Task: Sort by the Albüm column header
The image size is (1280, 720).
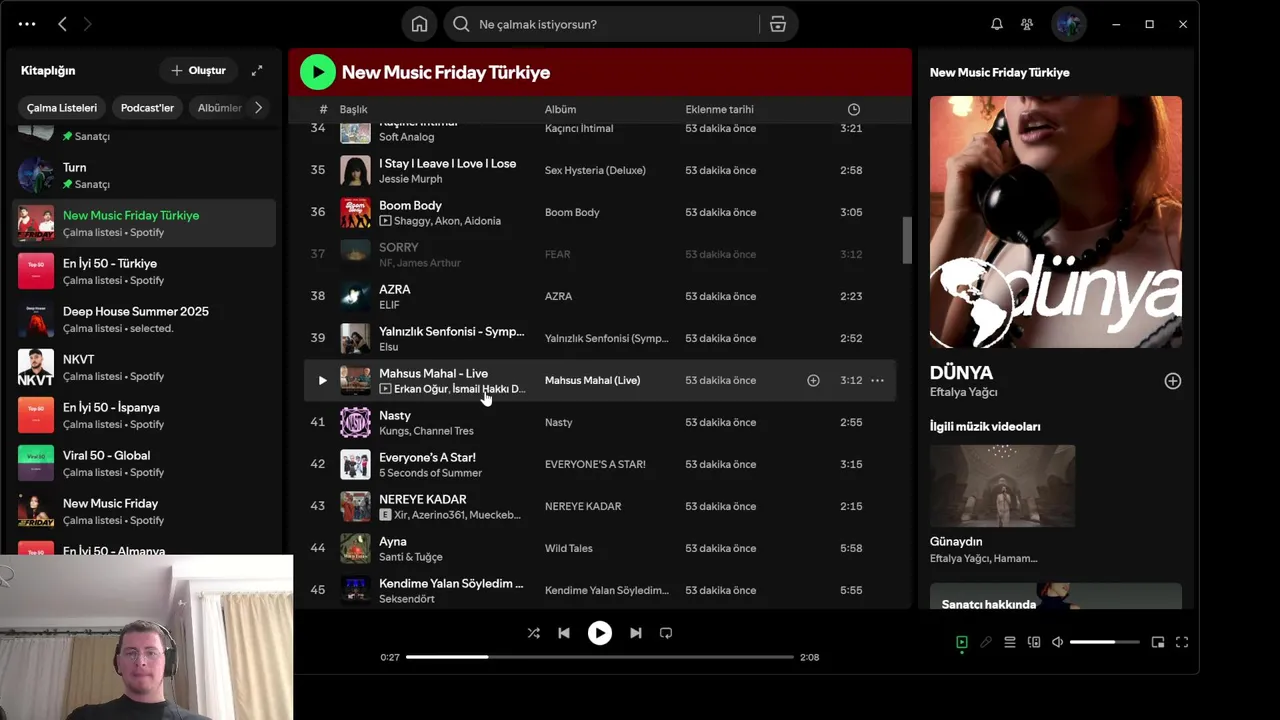Action: (560, 109)
